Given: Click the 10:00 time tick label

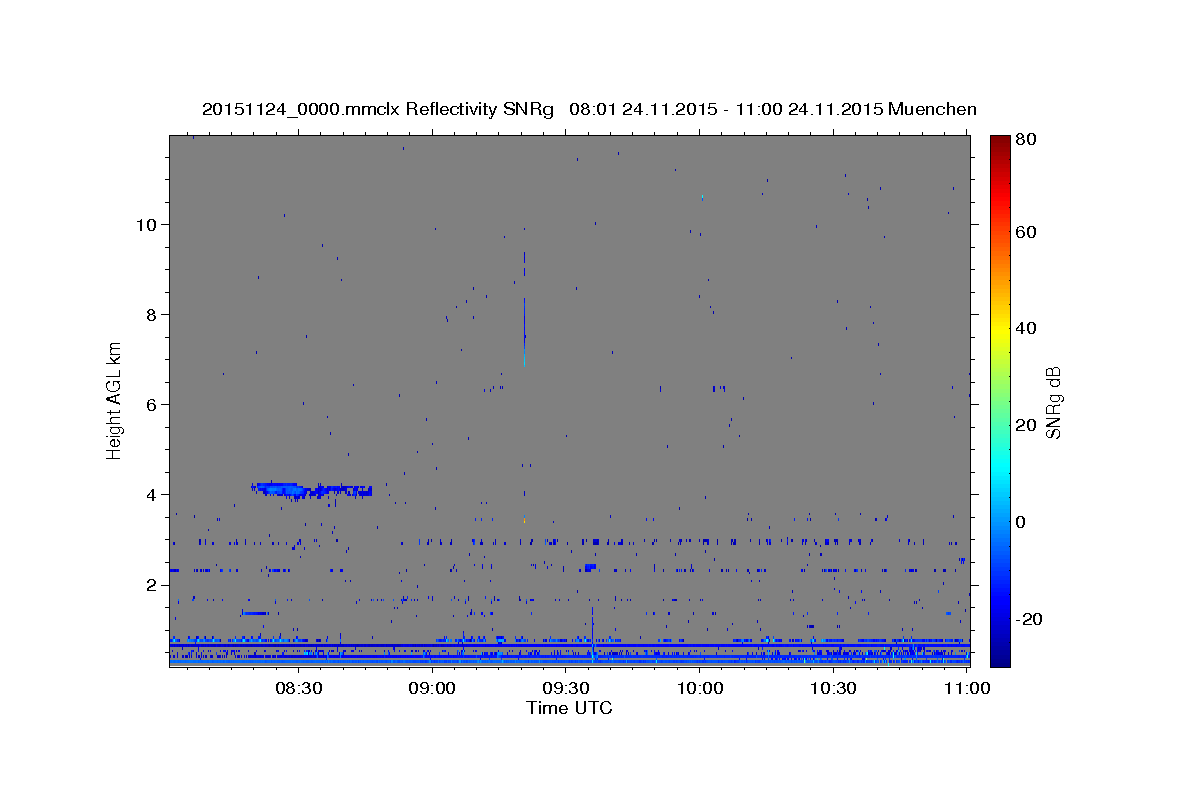Looking at the screenshot, I should [x=700, y=688].
